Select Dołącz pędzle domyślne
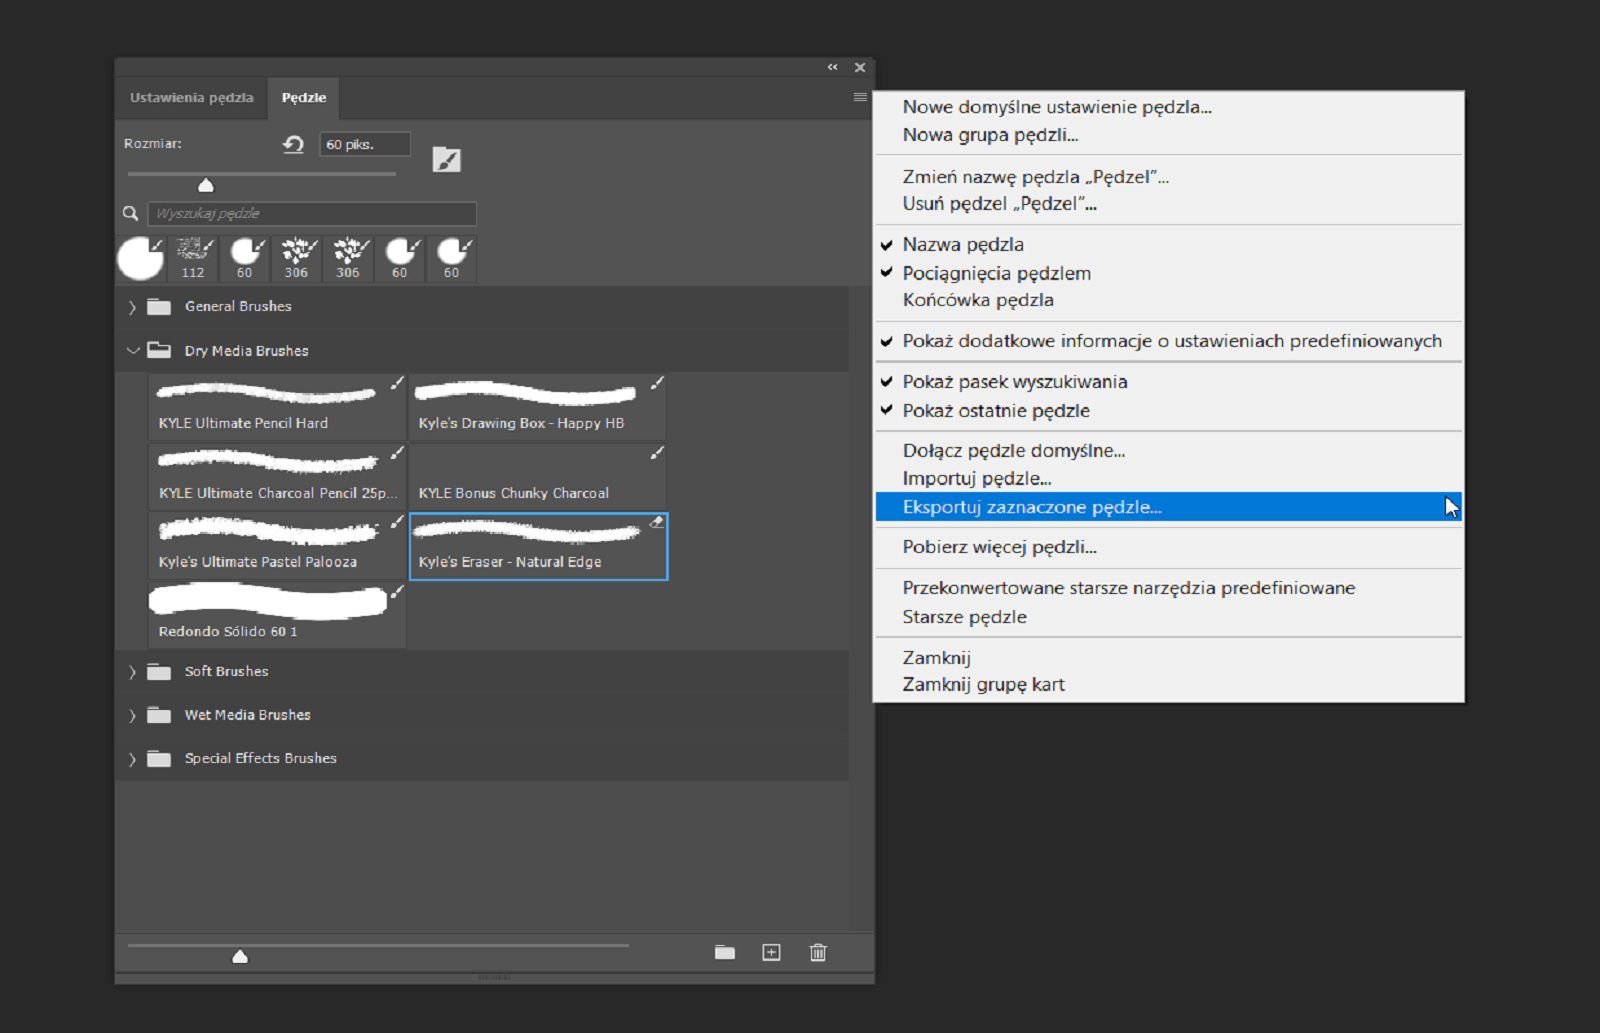Screen dimensions: 1600x1033 coord(1014,450)
